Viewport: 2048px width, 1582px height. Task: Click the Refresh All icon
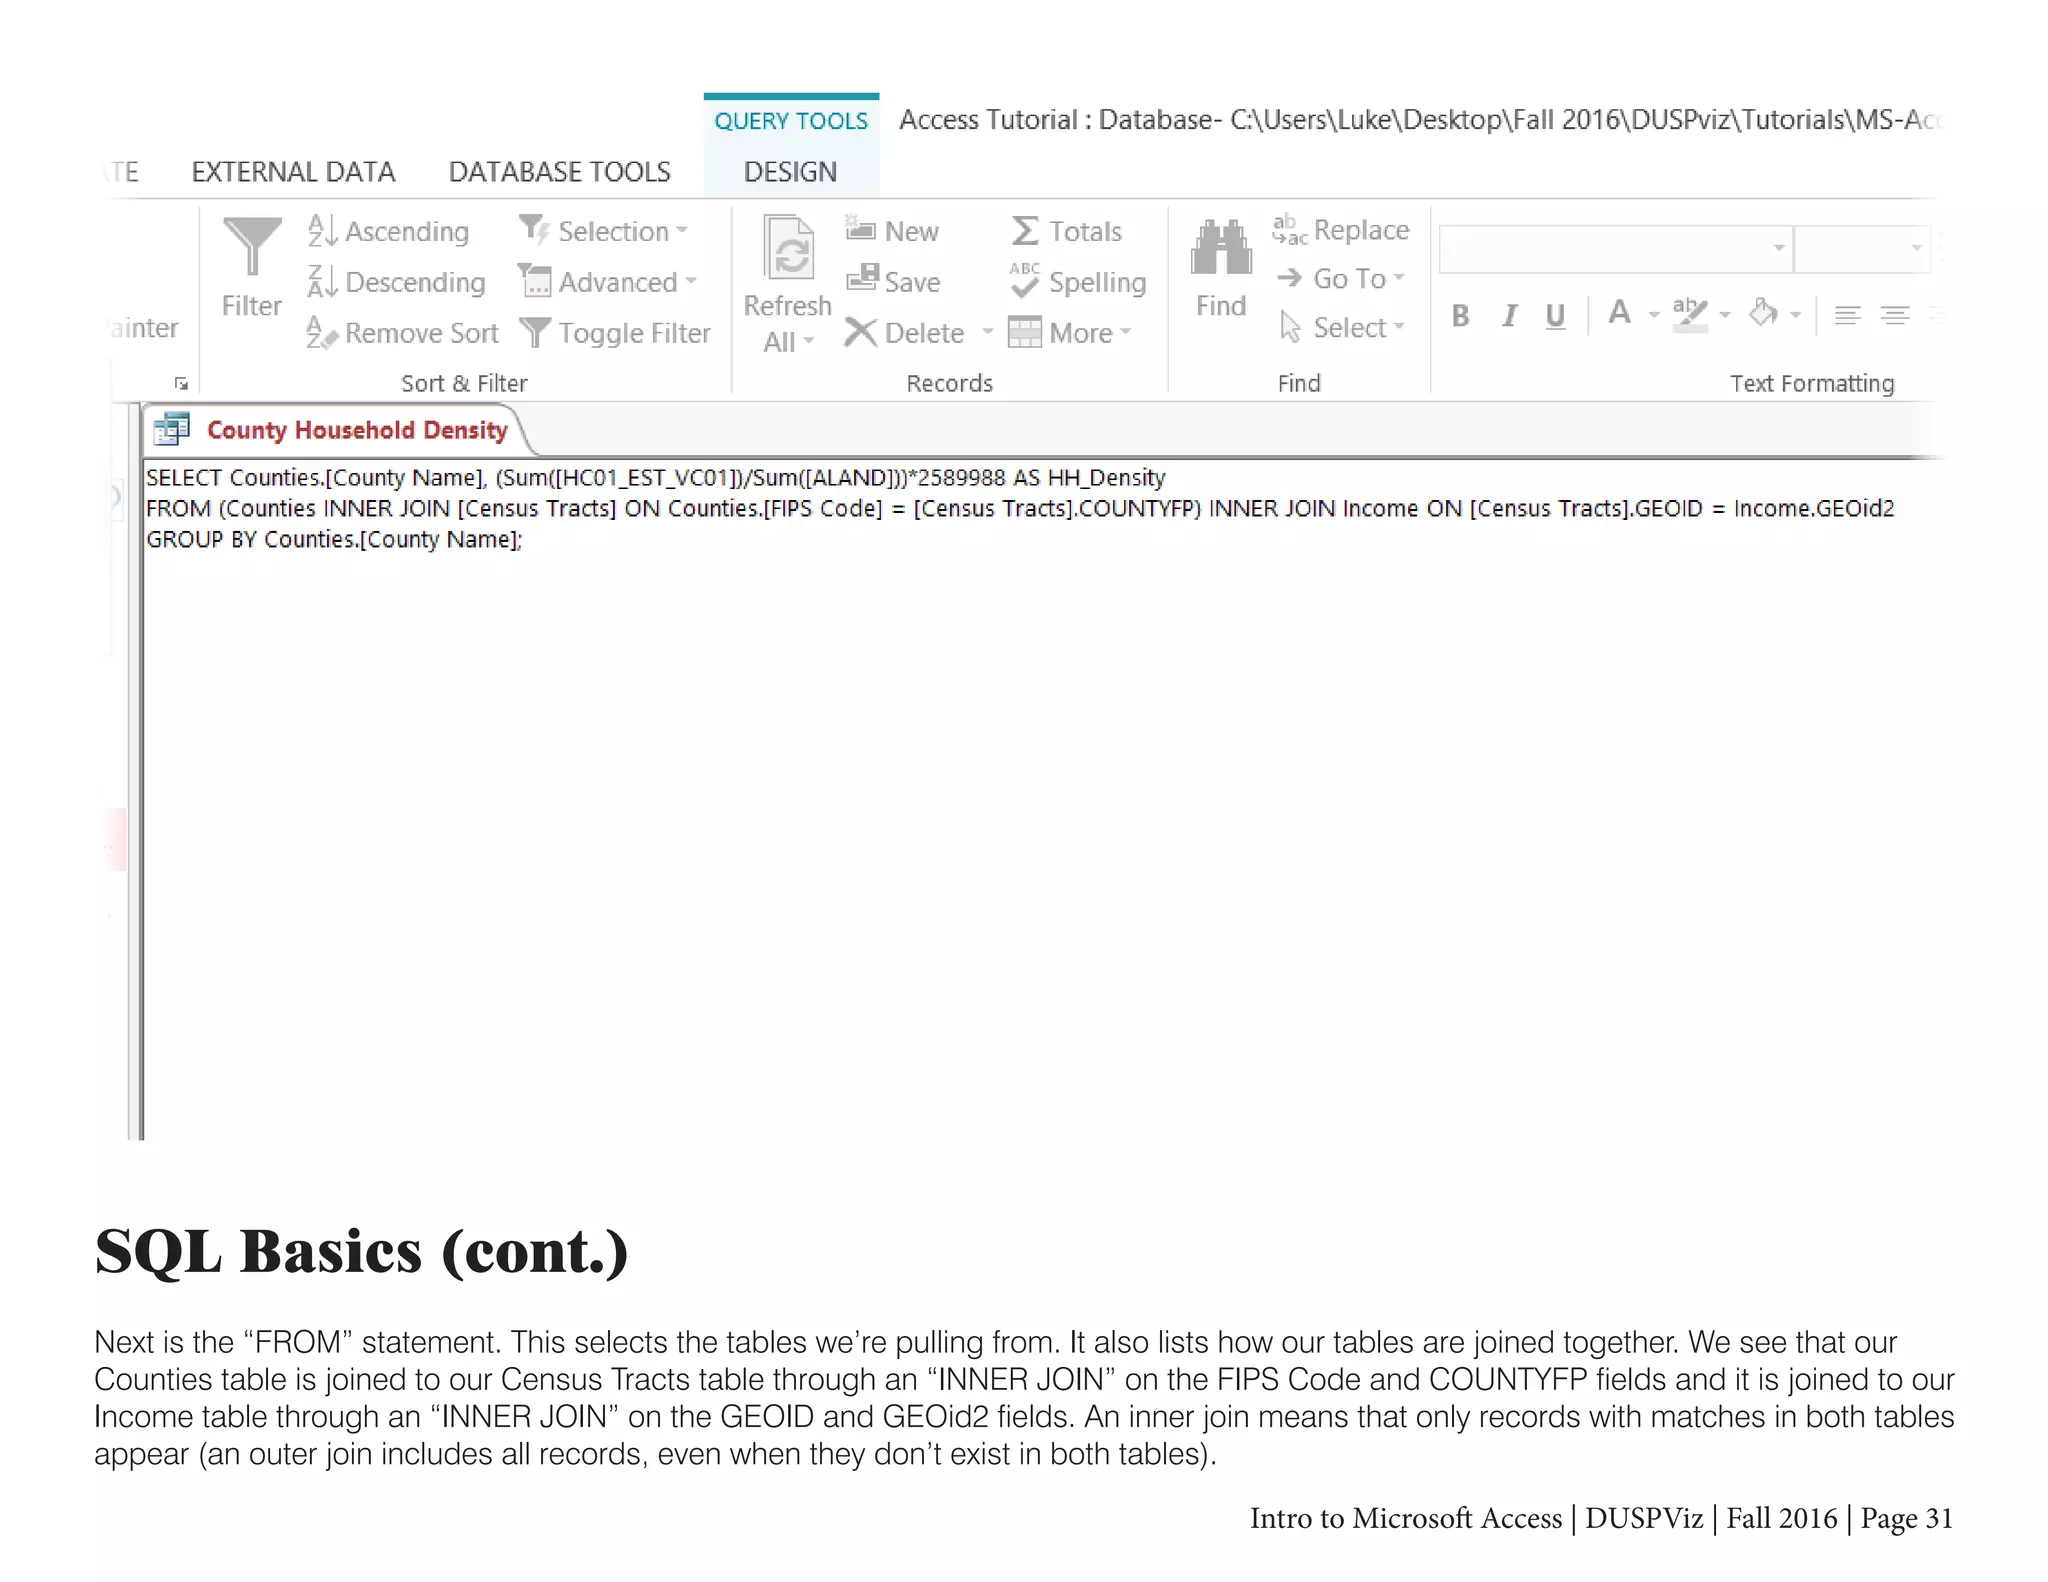789,248
